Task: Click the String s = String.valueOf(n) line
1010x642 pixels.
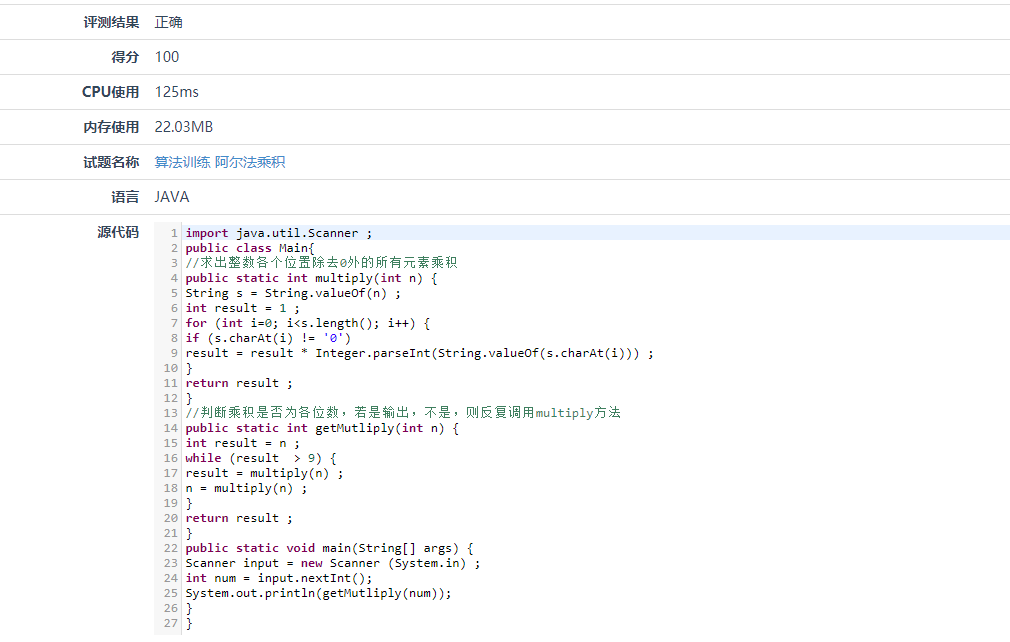Action: 293,293
